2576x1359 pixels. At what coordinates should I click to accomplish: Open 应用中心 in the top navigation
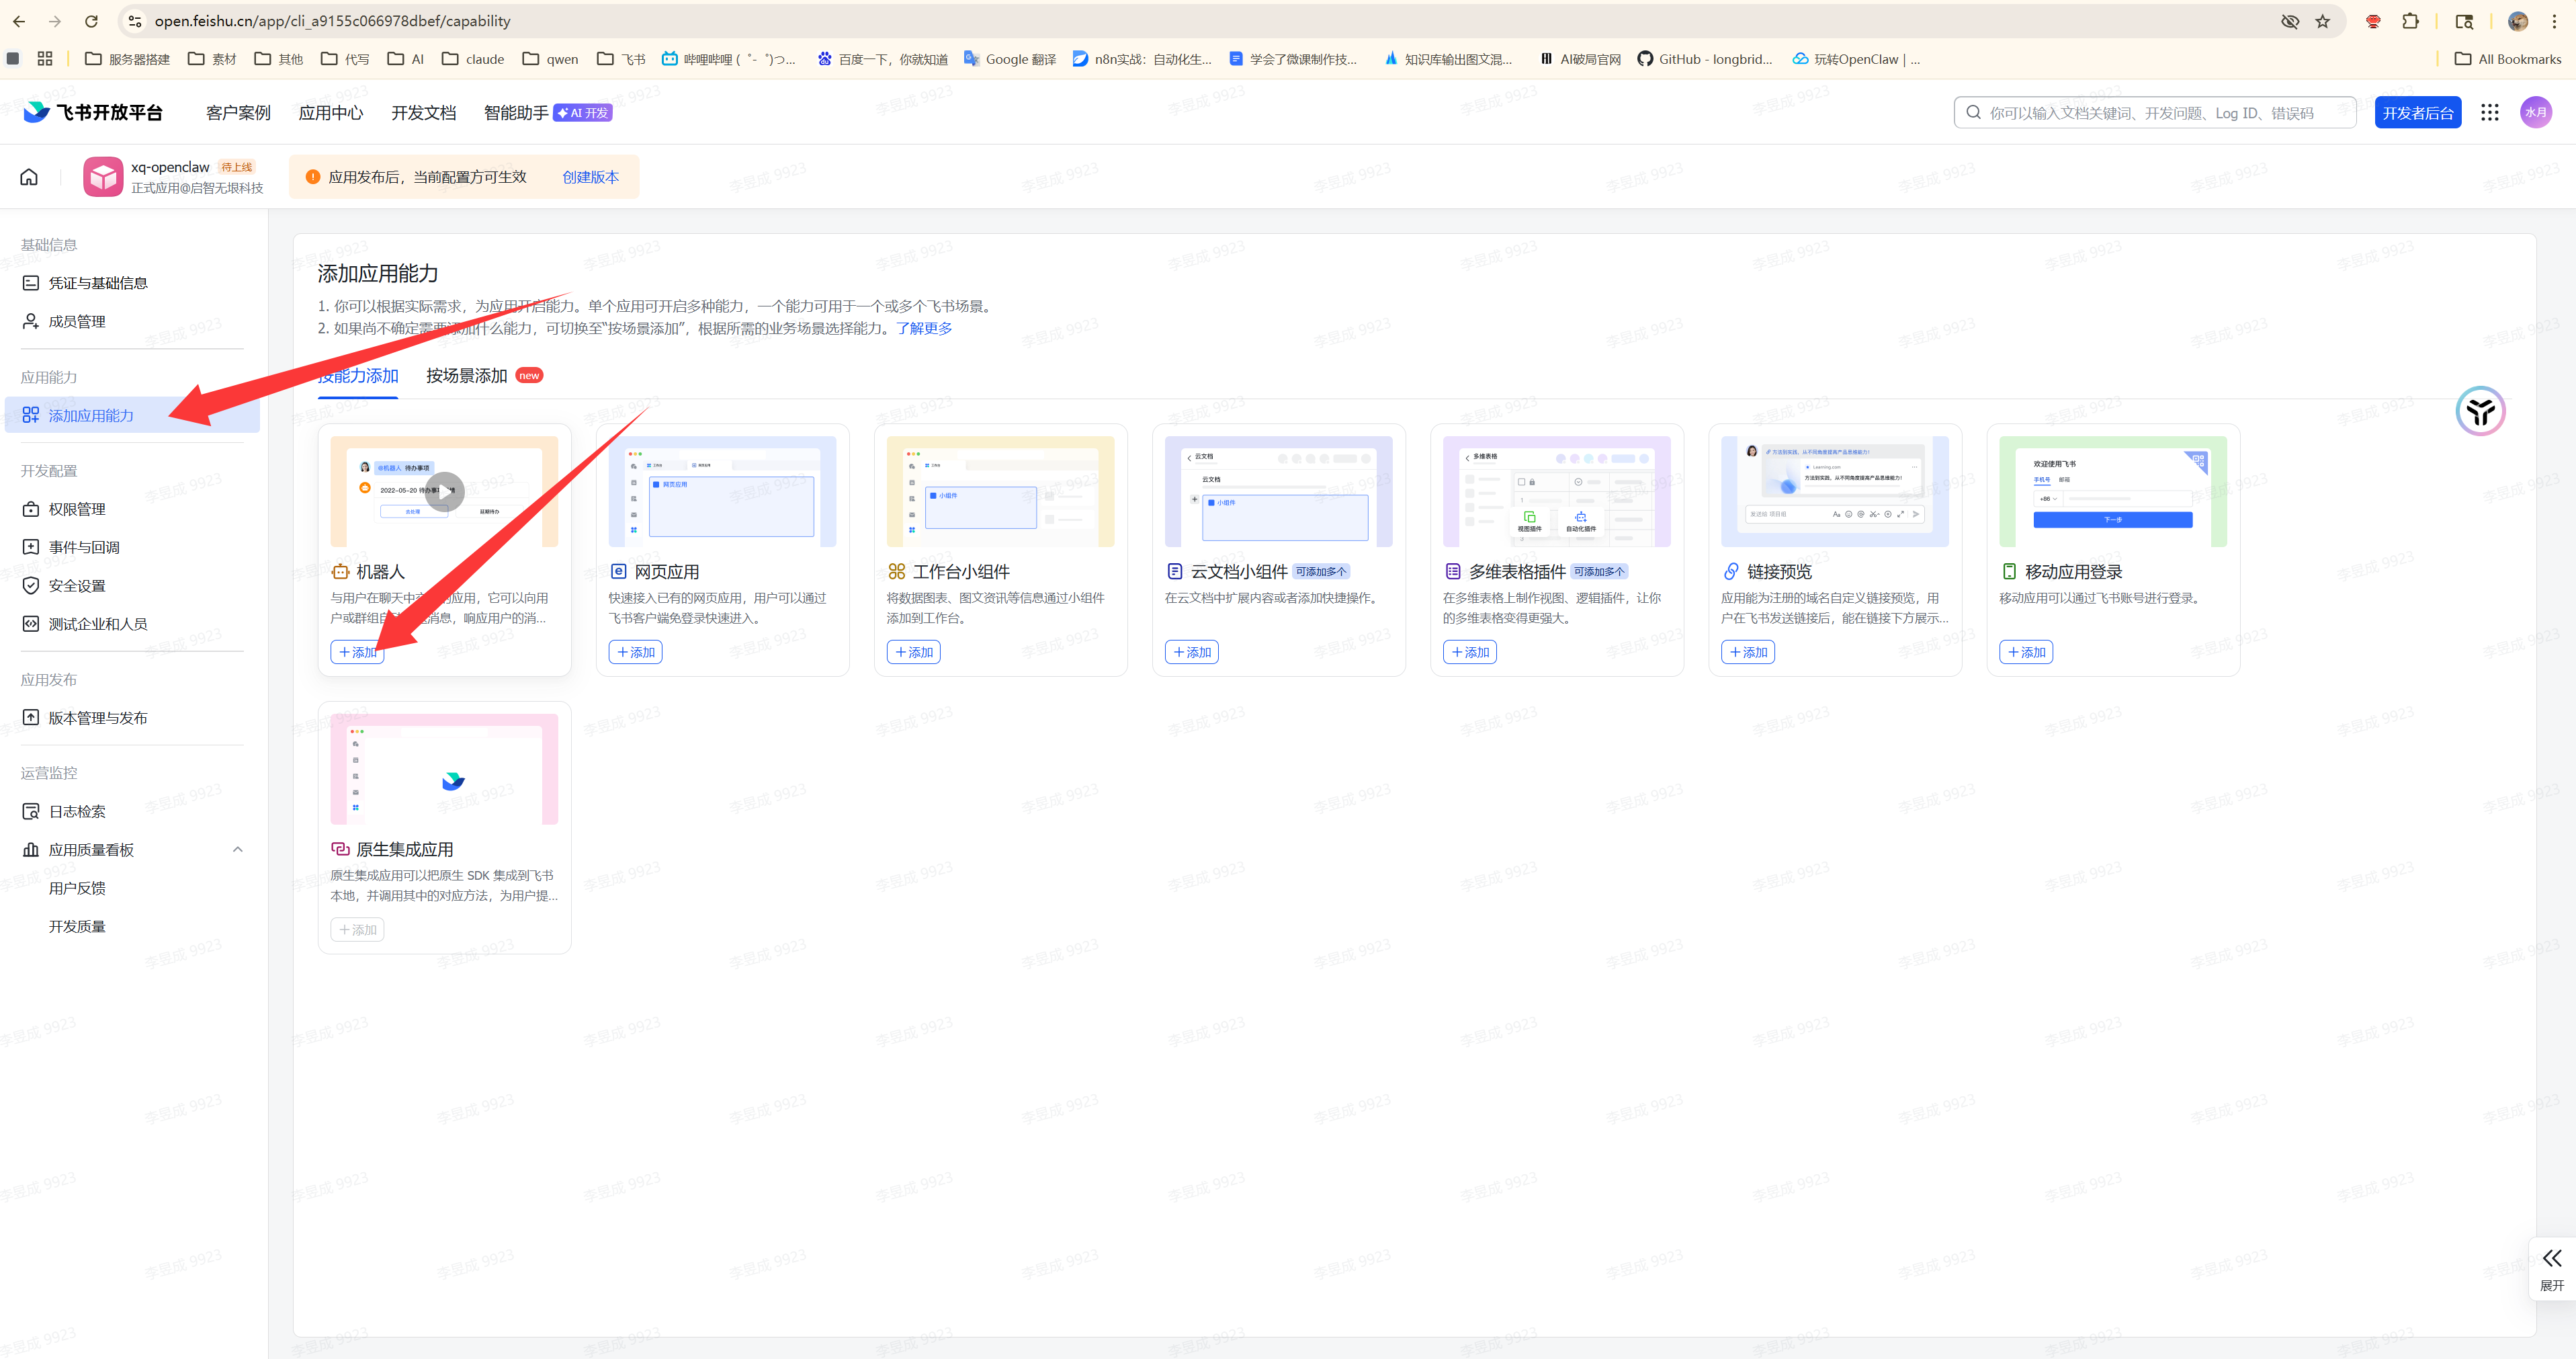pyautogui.click(x=331, y=113)
